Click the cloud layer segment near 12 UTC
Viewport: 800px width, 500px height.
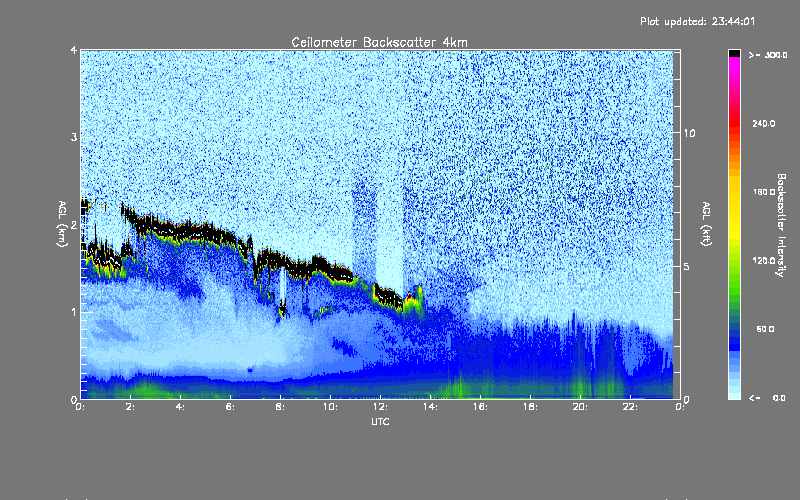388,297
